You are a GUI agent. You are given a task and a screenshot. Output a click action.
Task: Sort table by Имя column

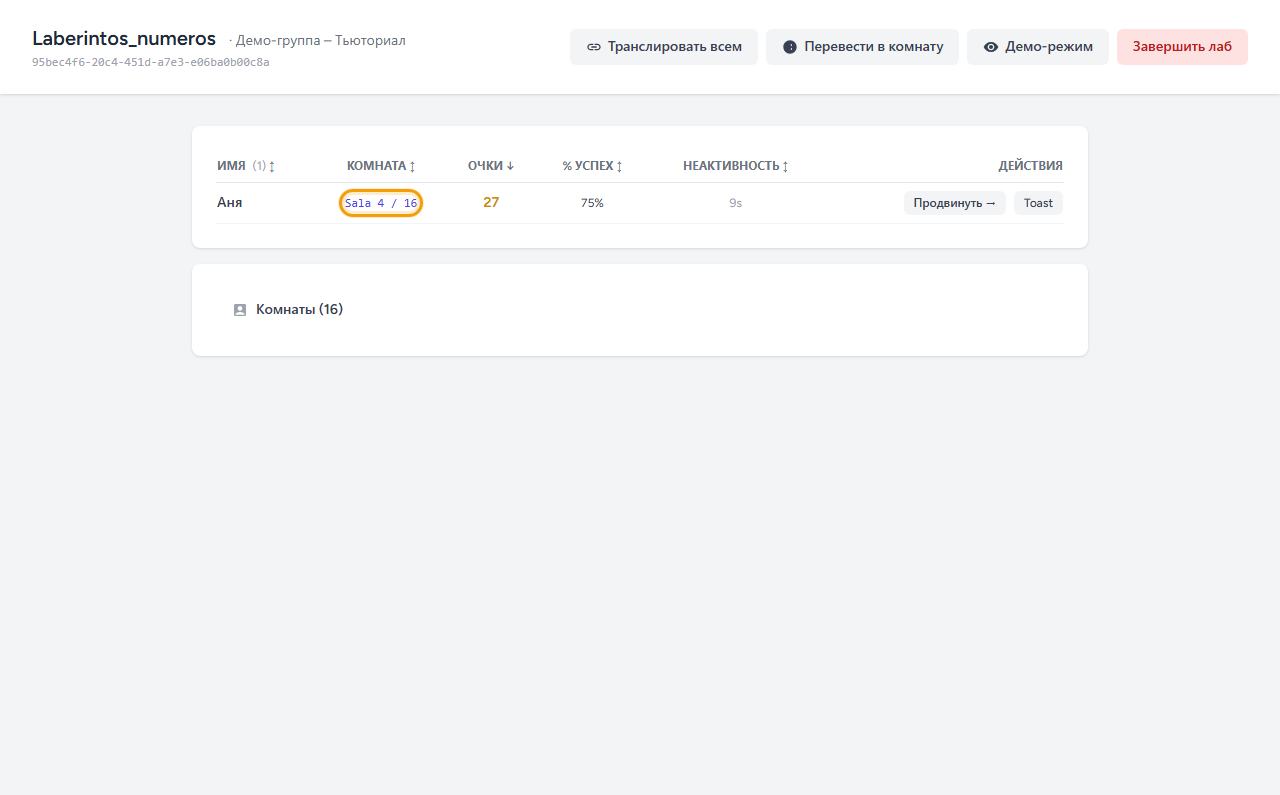pyautogui.click(x=246, y=166)
